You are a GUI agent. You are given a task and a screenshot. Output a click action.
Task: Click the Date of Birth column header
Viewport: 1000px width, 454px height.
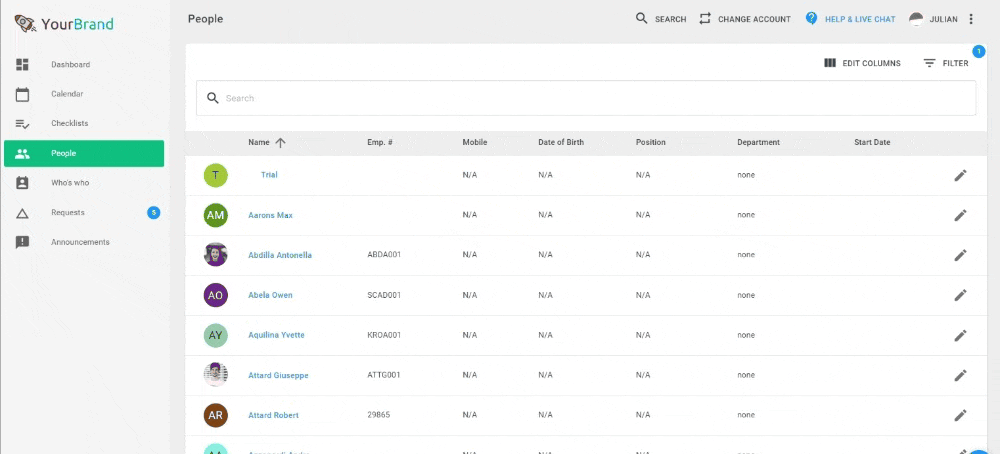click(x=561, y=142)
